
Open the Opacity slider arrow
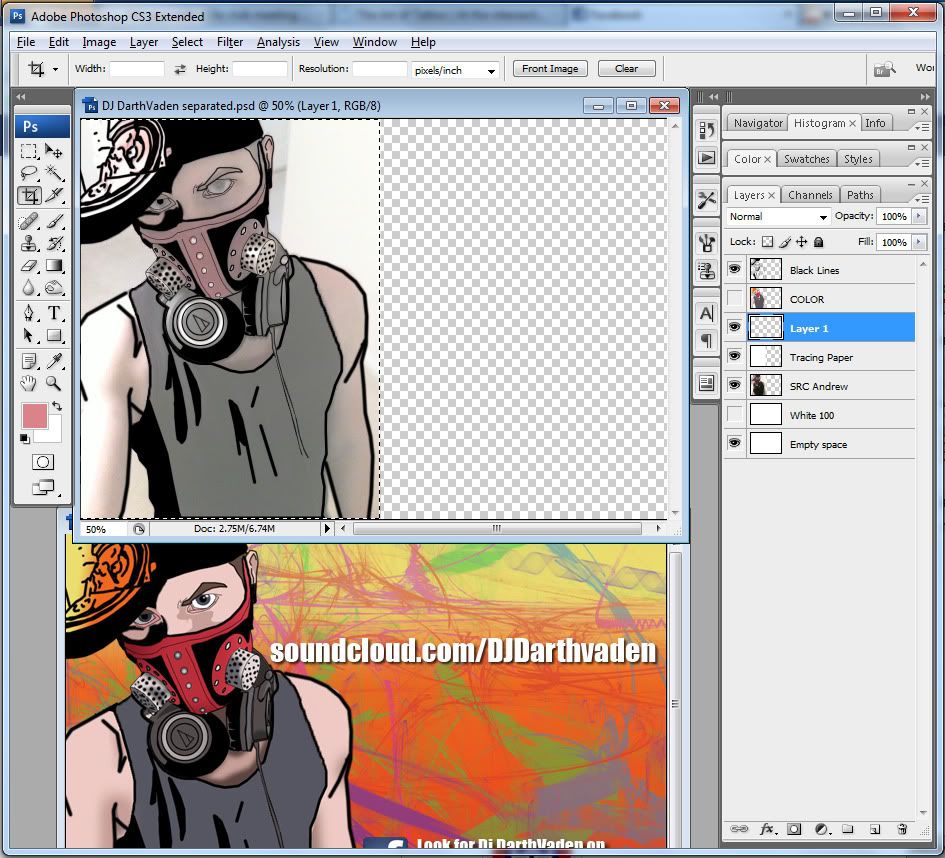point(919,216)
